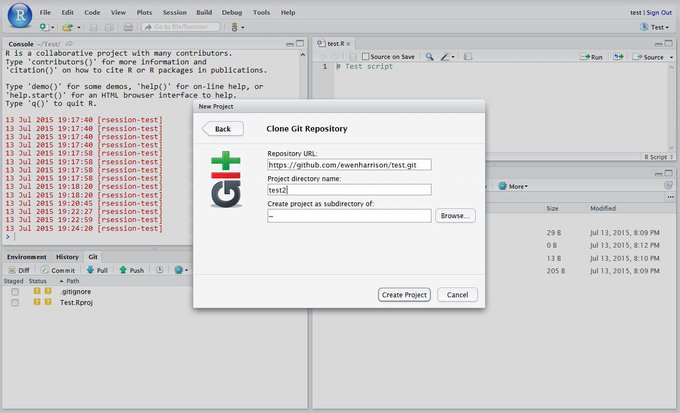Open the code tools dropdown arrow
Image resolution: width=680 pixels, height=413 pixels.
[453, 57]
